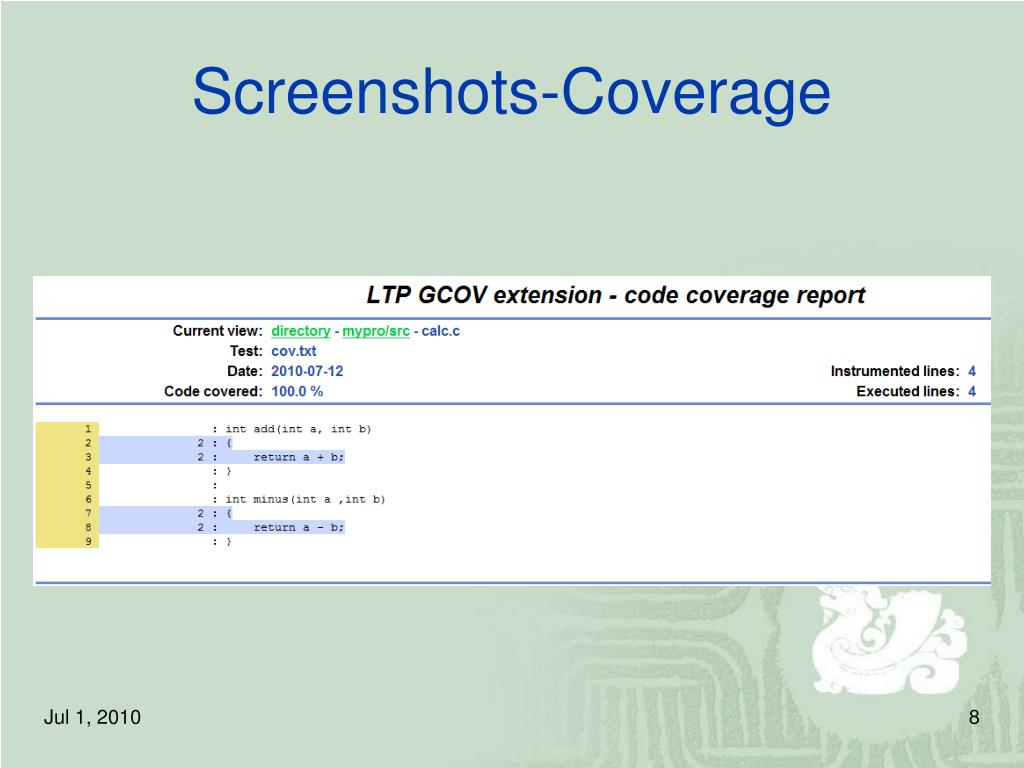Click the 100.0 % code covered value
Image resolution: width=1024 pixels, height=768 pixels.
point(297,392)
